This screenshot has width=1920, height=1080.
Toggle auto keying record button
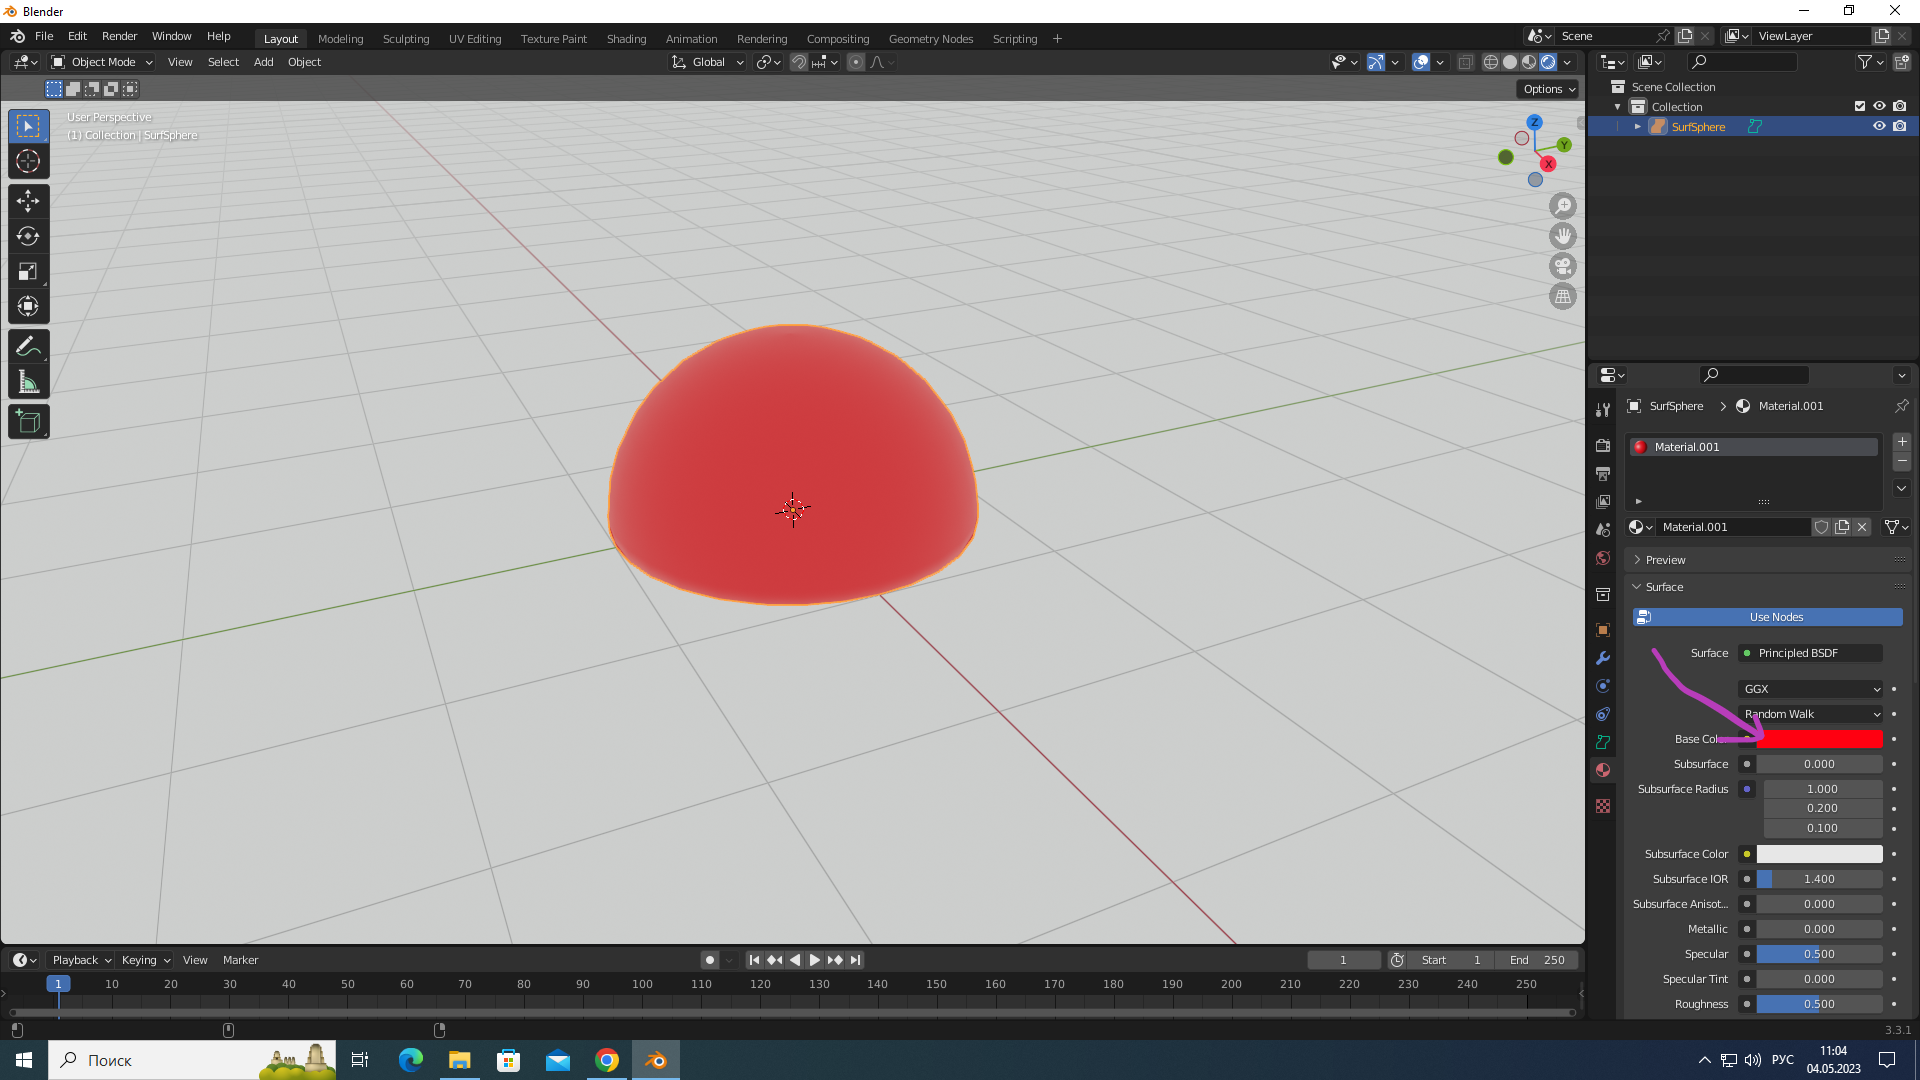pyautogui.click(x=709, y=960)
